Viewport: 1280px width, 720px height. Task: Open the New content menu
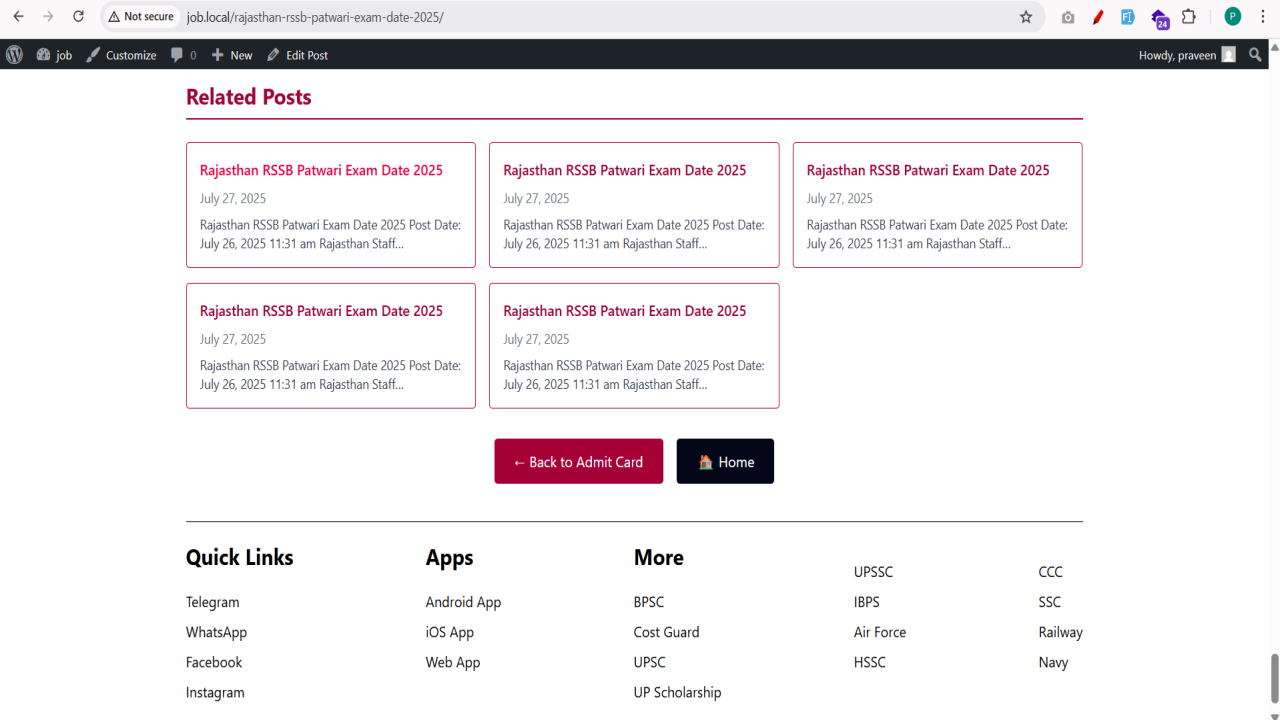231,55
